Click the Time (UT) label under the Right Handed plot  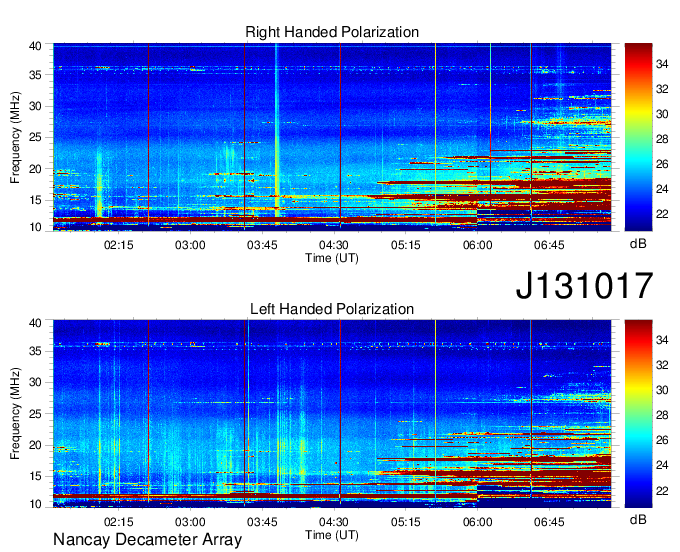tap(332, 258)
